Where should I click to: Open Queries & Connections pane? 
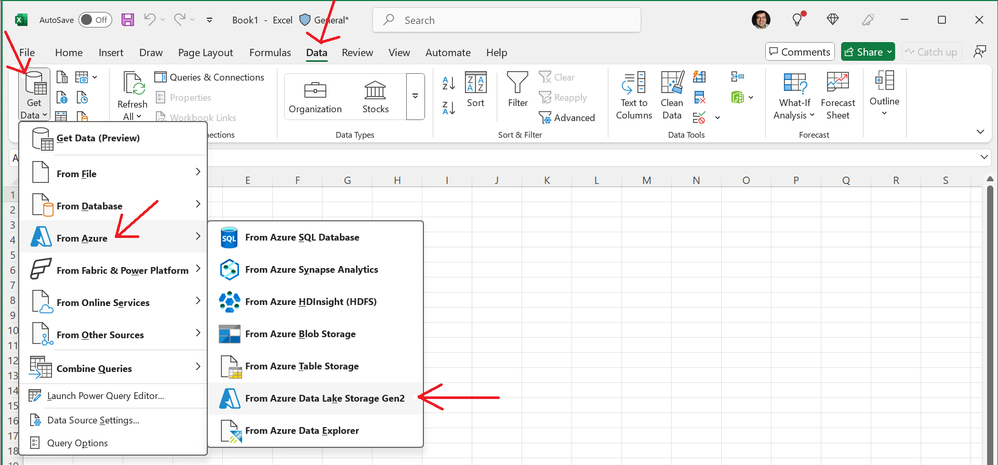[x=209, y=78]
